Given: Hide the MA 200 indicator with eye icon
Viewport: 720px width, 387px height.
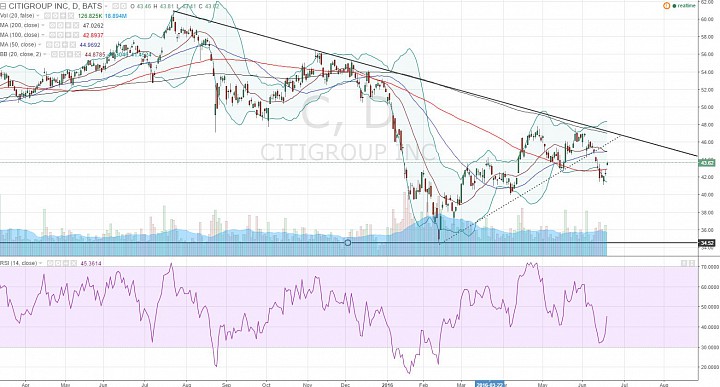Looking at the screenshot, I should click(52, 25).
